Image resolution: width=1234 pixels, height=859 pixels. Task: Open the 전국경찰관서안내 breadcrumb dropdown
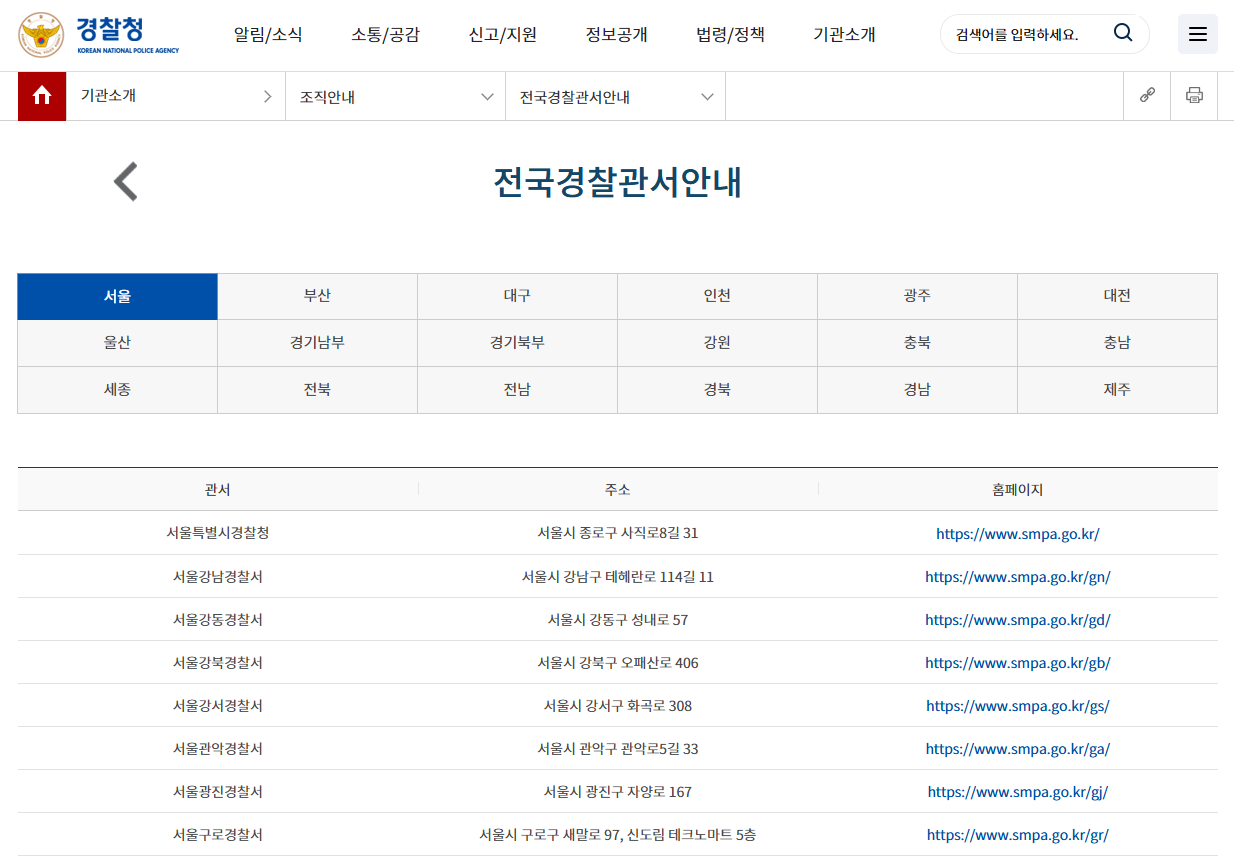pyautogui.click(x=615, y=96)
